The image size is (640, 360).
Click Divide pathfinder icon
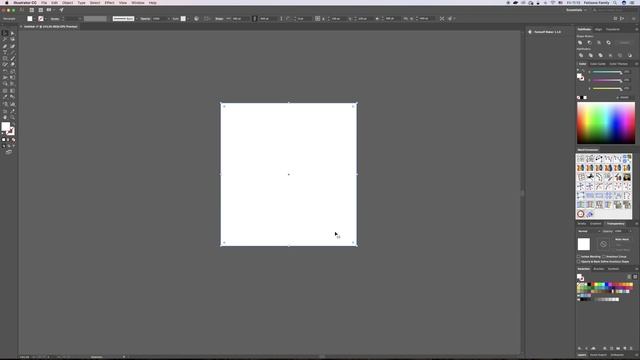tap(581, 55)
